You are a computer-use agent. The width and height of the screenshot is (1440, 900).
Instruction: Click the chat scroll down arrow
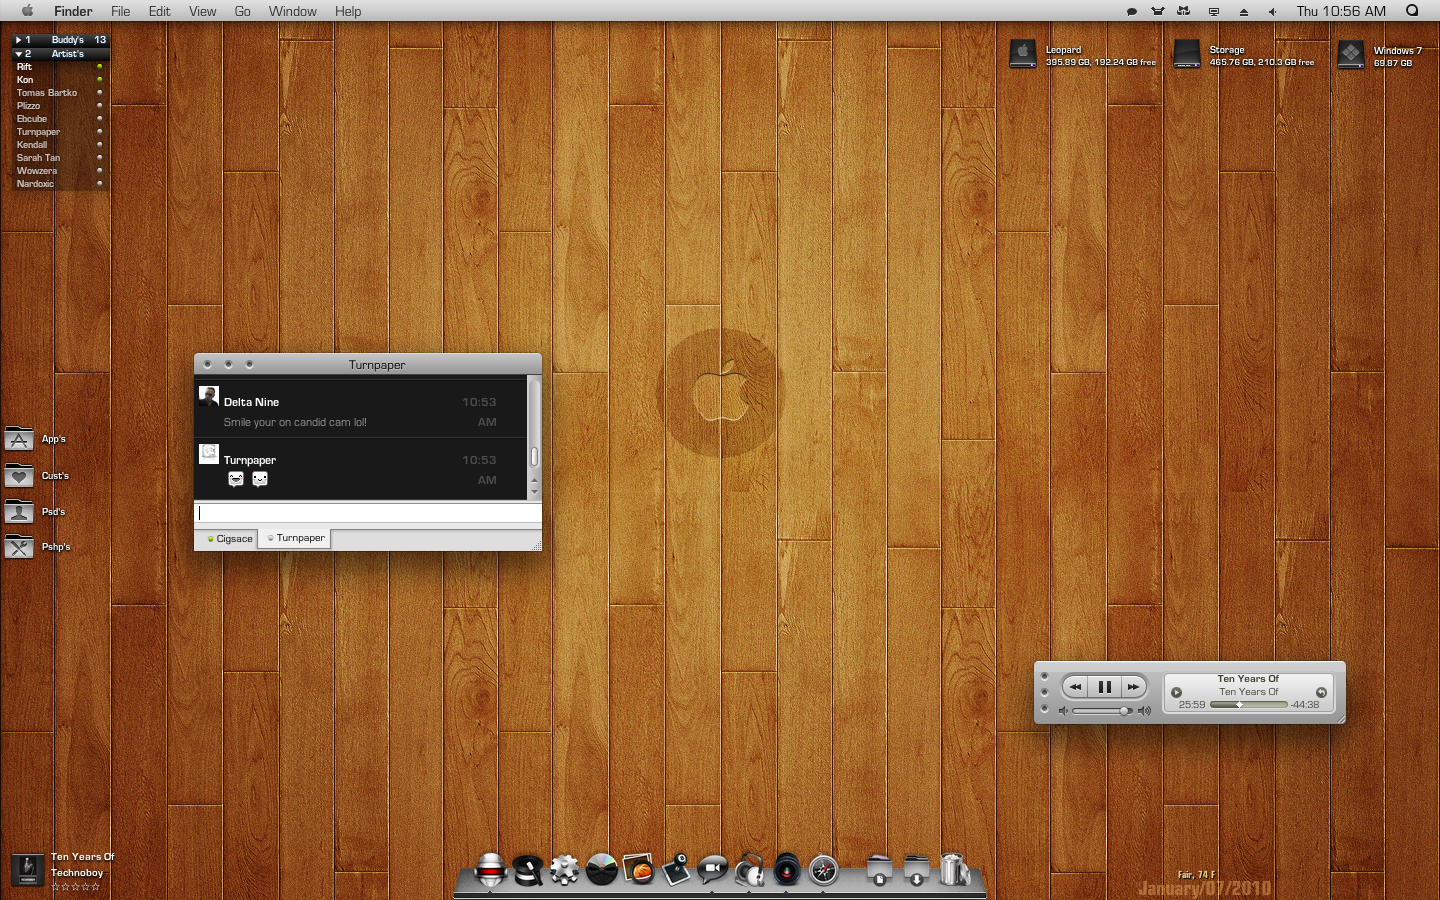[x=534, y=492]
